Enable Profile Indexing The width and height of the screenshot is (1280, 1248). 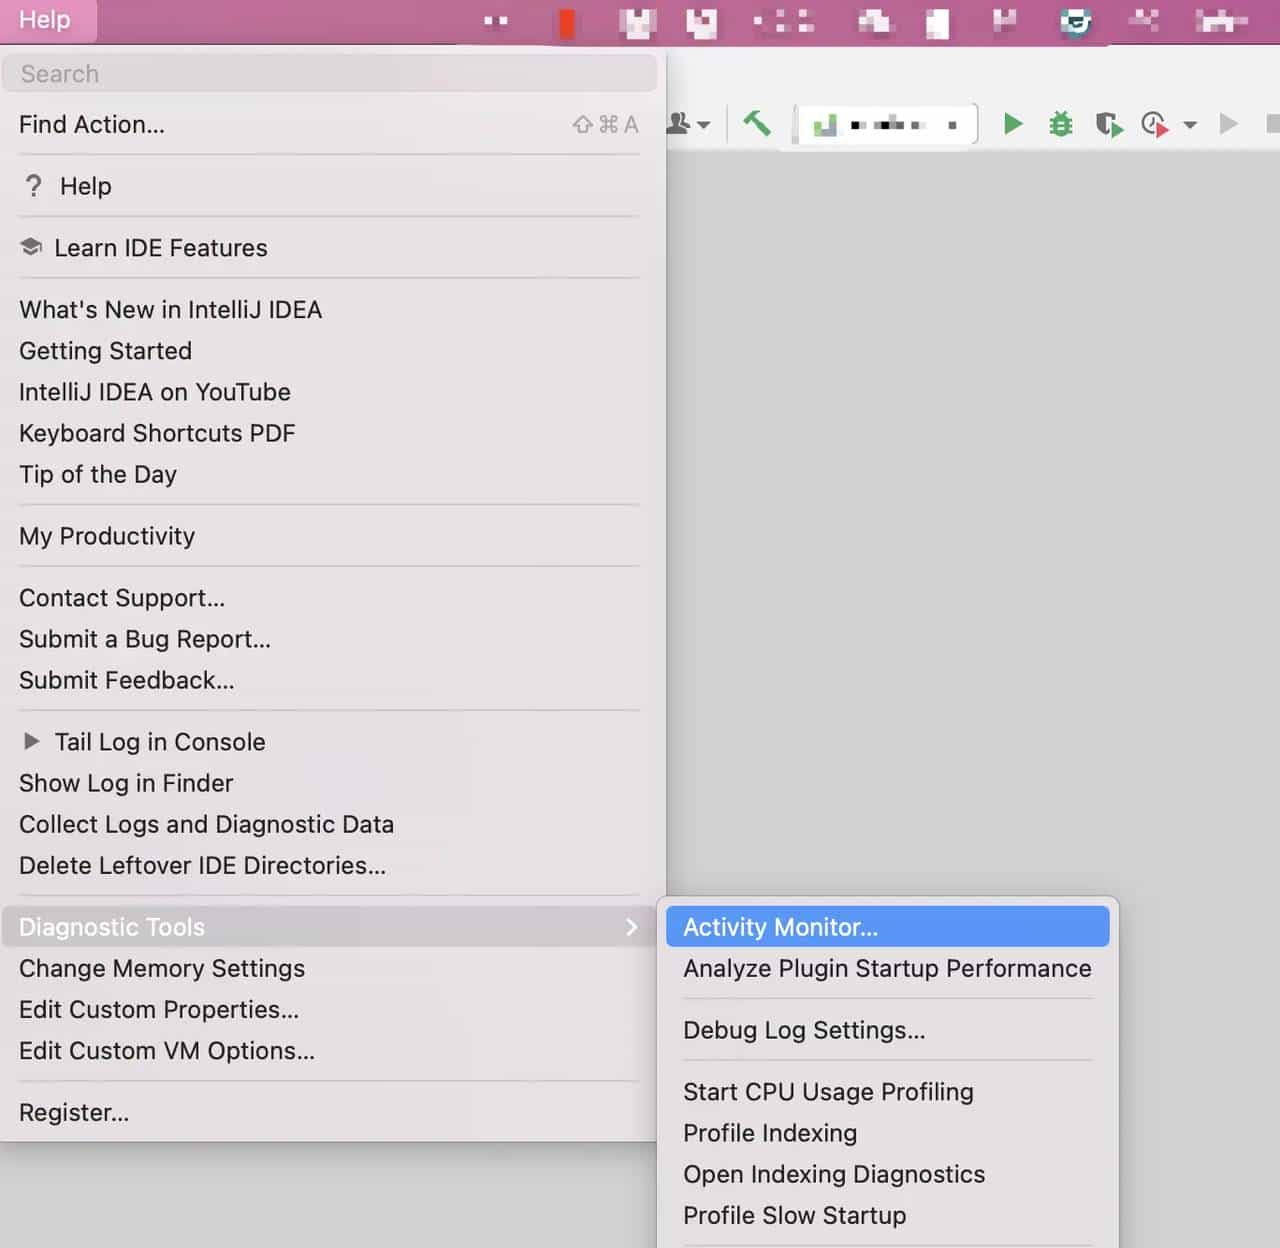[769, 1133]
